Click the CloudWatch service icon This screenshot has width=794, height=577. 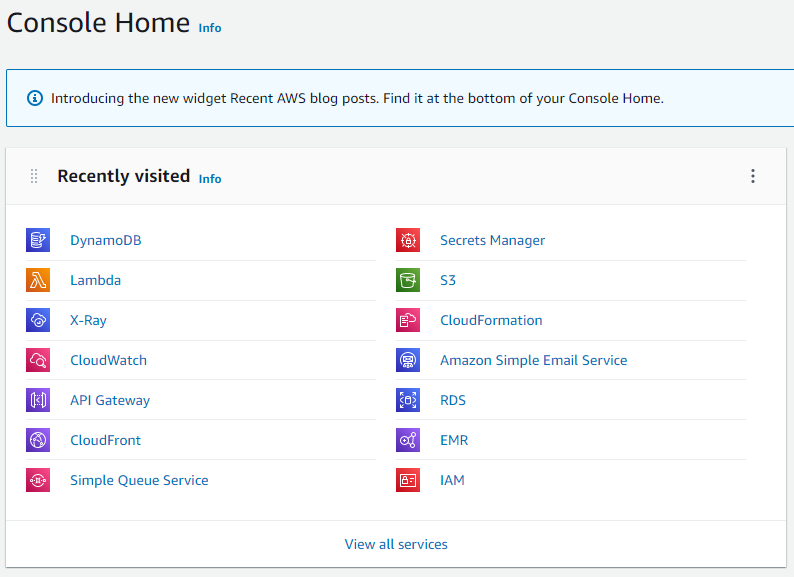pos(37,360)
